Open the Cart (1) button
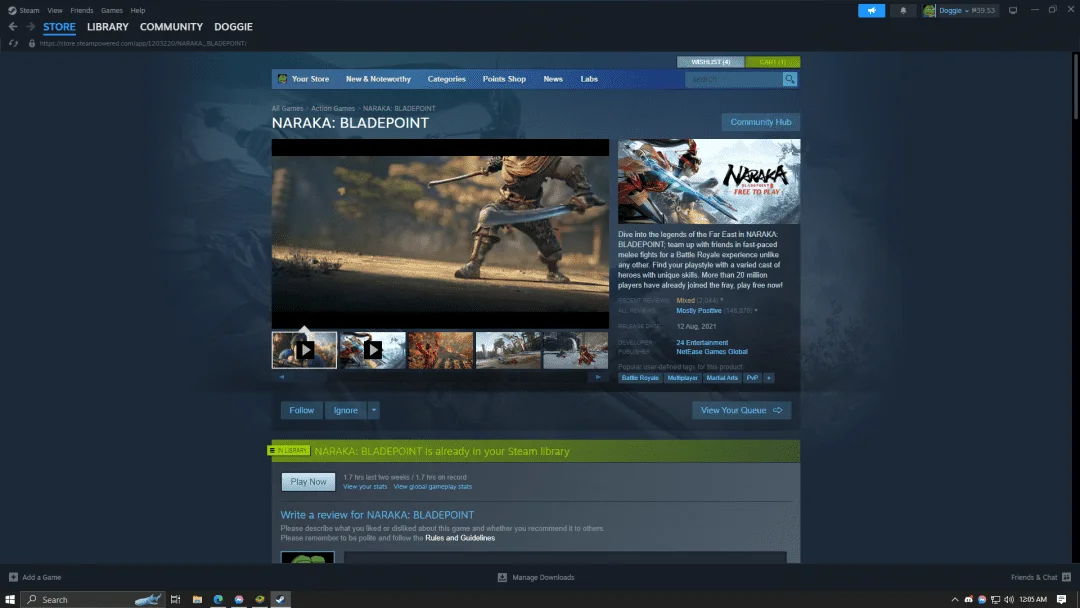 (773, 62)
